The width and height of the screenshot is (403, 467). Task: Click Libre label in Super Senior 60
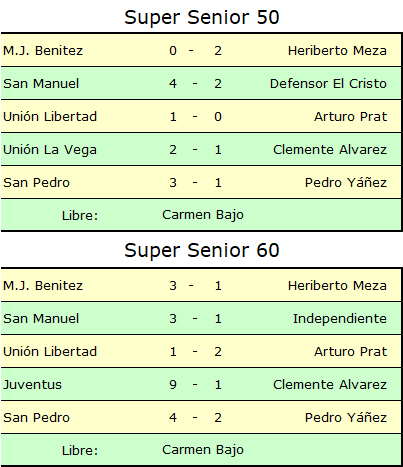(80, 451)
